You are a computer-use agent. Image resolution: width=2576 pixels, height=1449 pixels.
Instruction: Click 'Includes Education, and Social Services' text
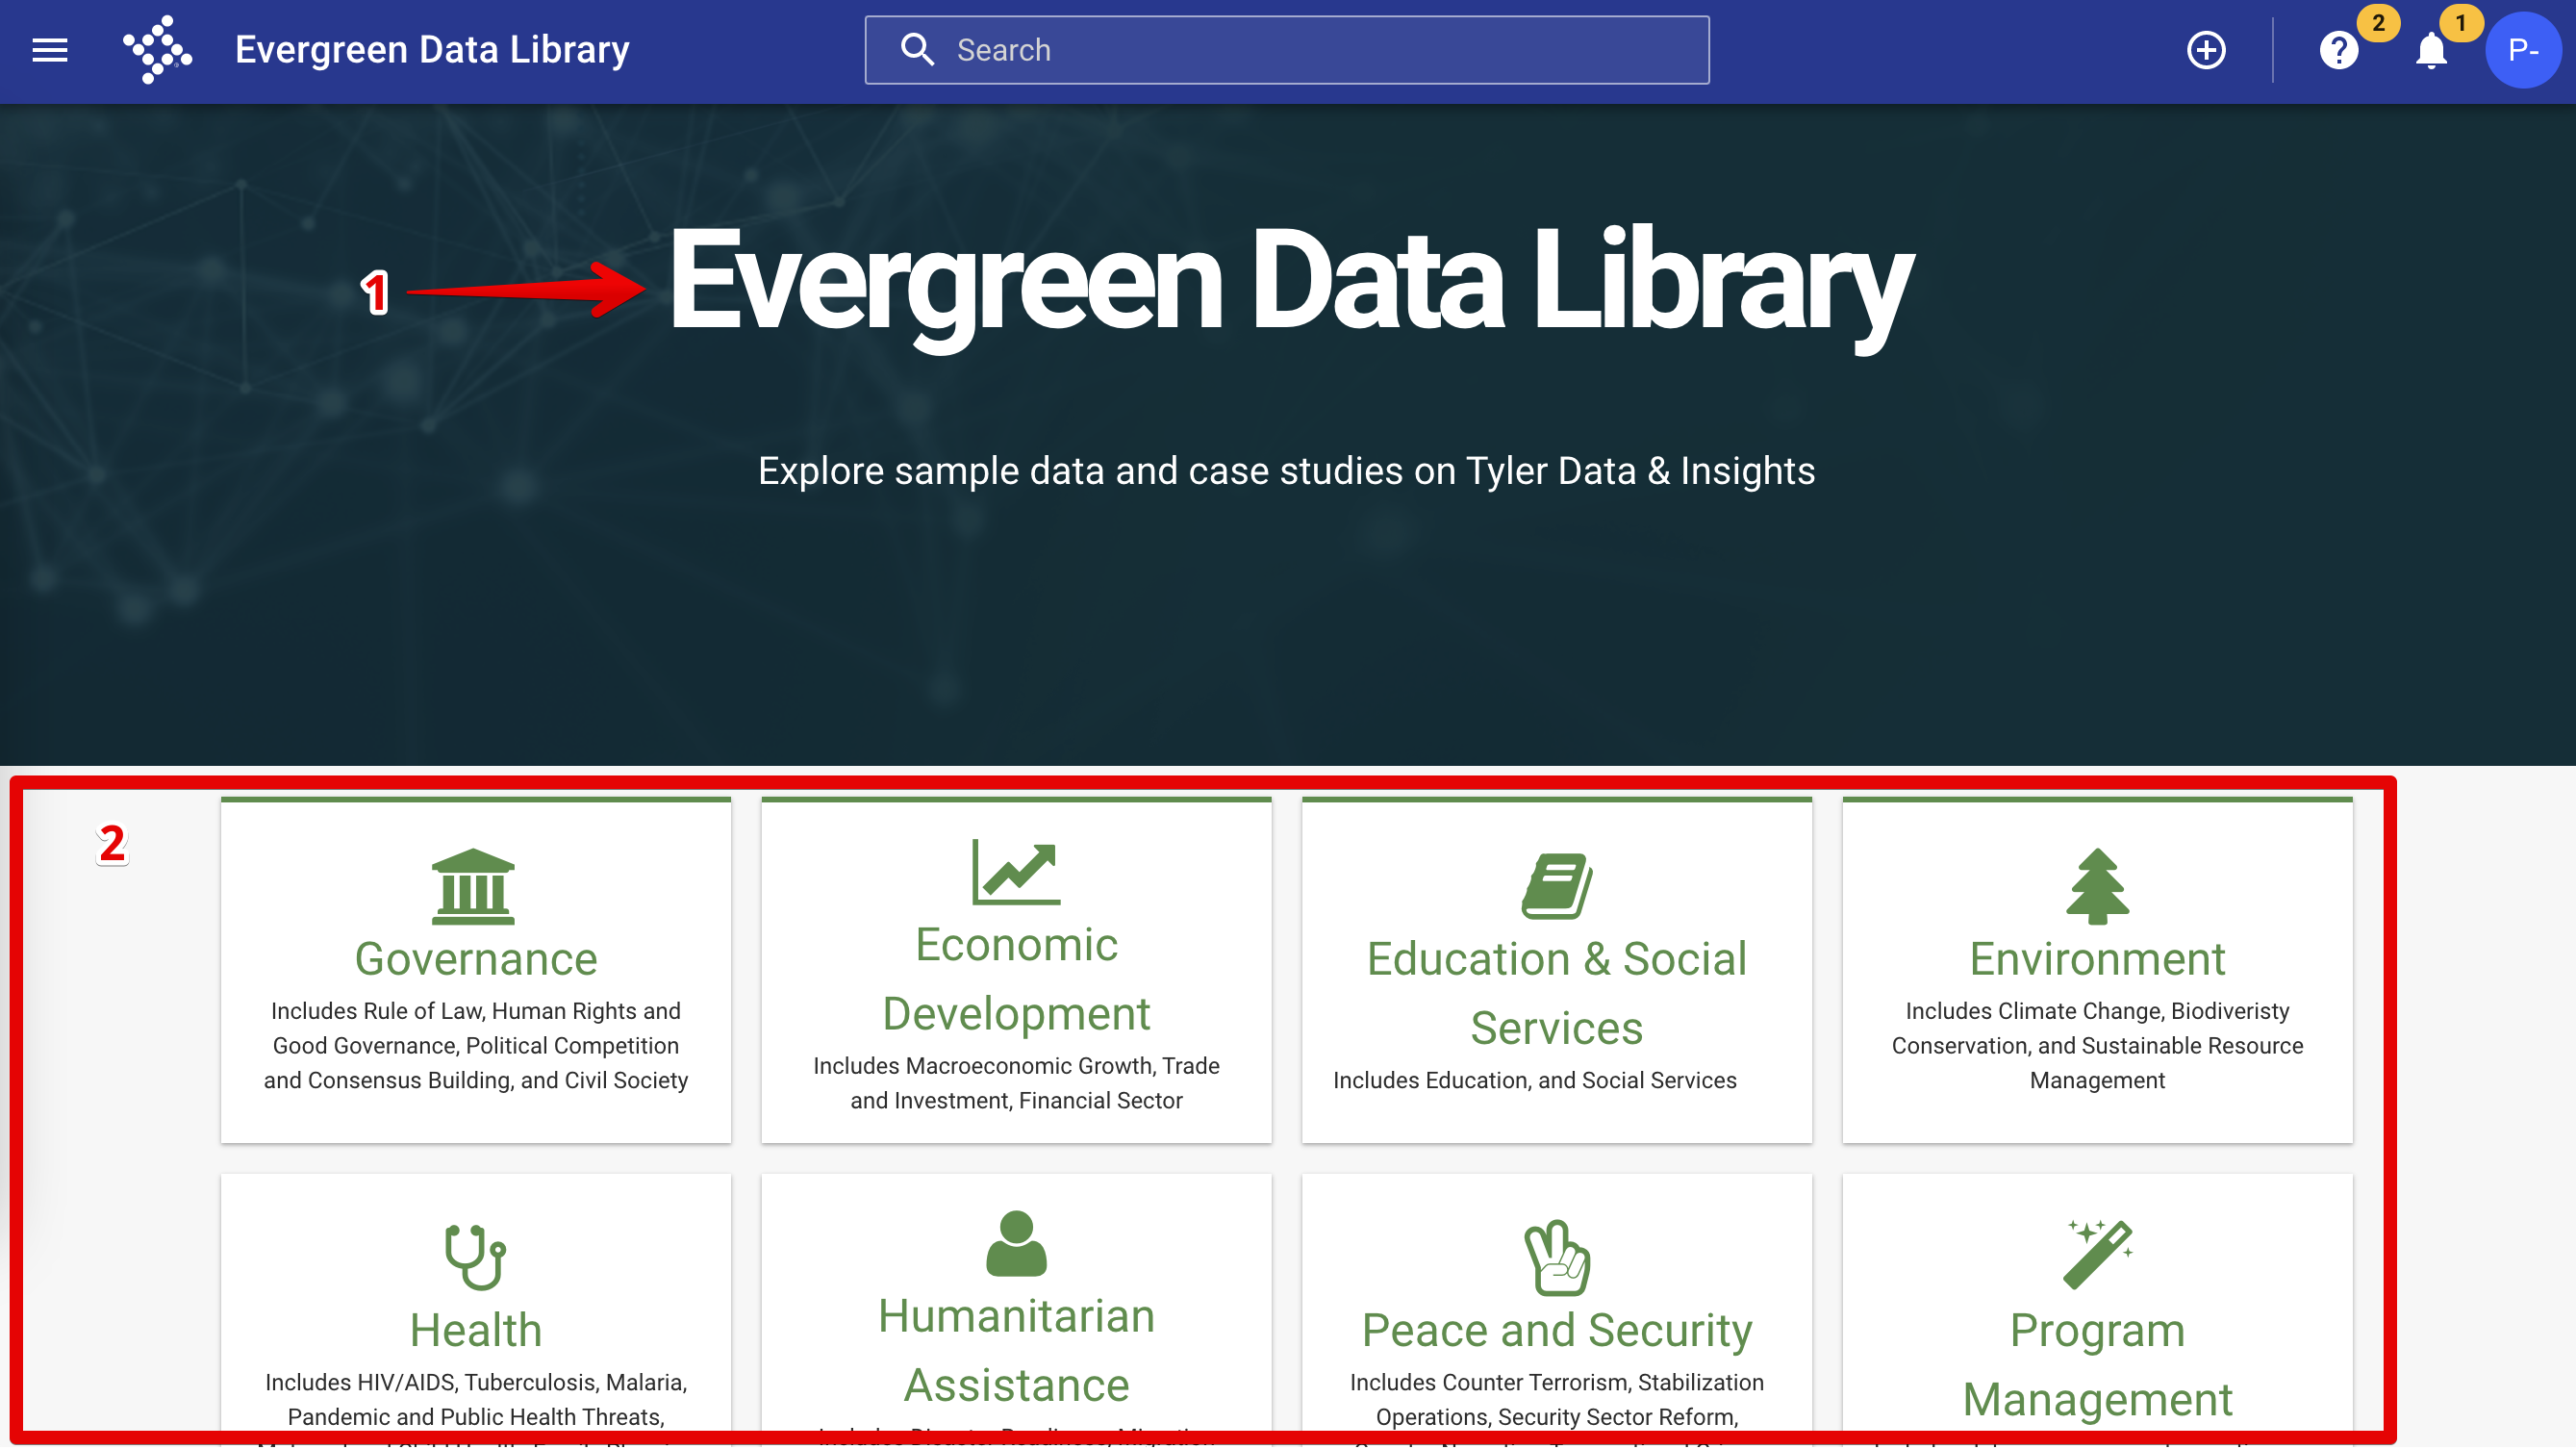coord(1535,1081)
